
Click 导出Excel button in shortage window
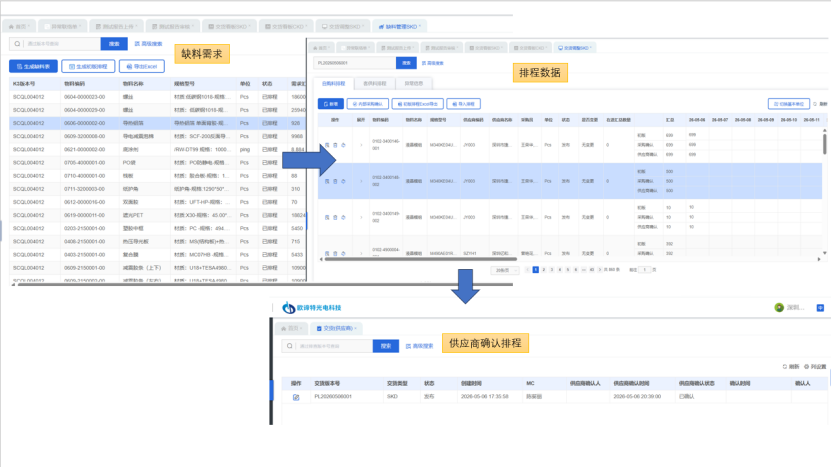click(x=142, y=67)
